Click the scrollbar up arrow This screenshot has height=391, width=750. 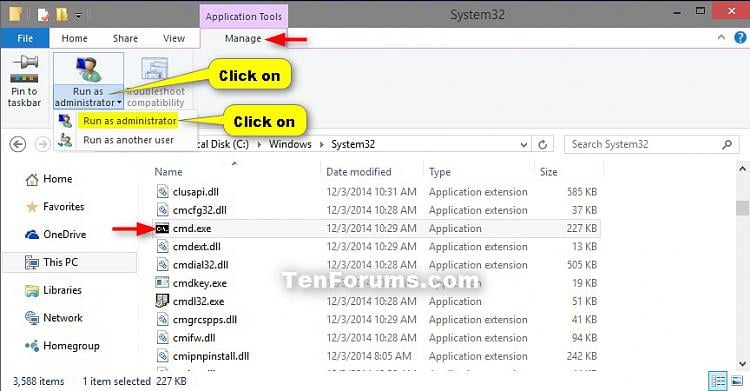pos(742,169)
